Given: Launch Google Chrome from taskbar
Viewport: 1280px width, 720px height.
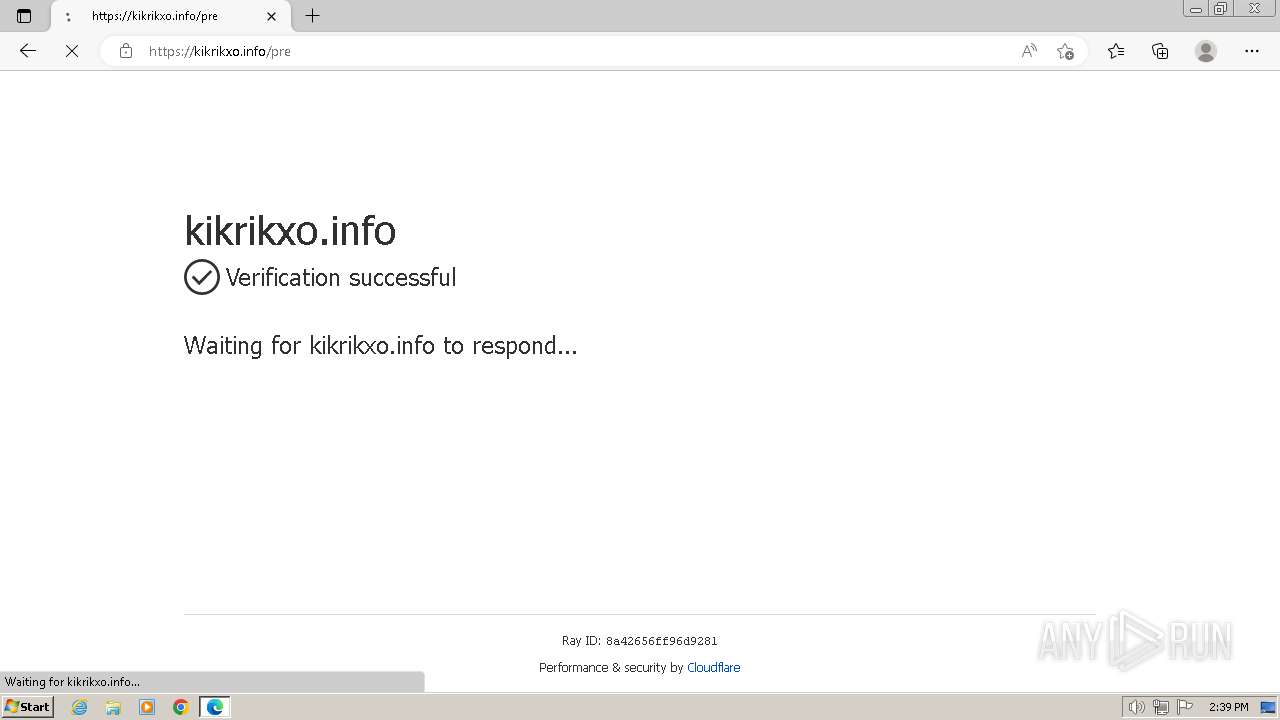Looking at the screenshot, I should click(x=180, y=707).
